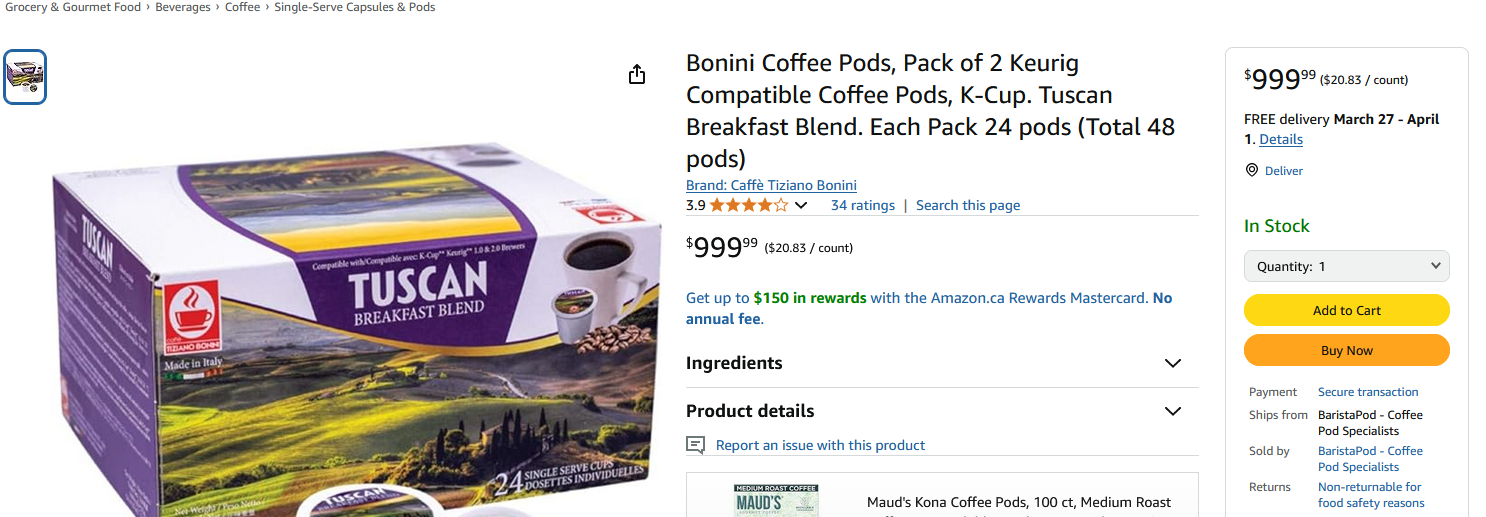Screen dimensions: 1486x517
Task: Click the orange star rating icons
Action: click(x=749, y=205)
